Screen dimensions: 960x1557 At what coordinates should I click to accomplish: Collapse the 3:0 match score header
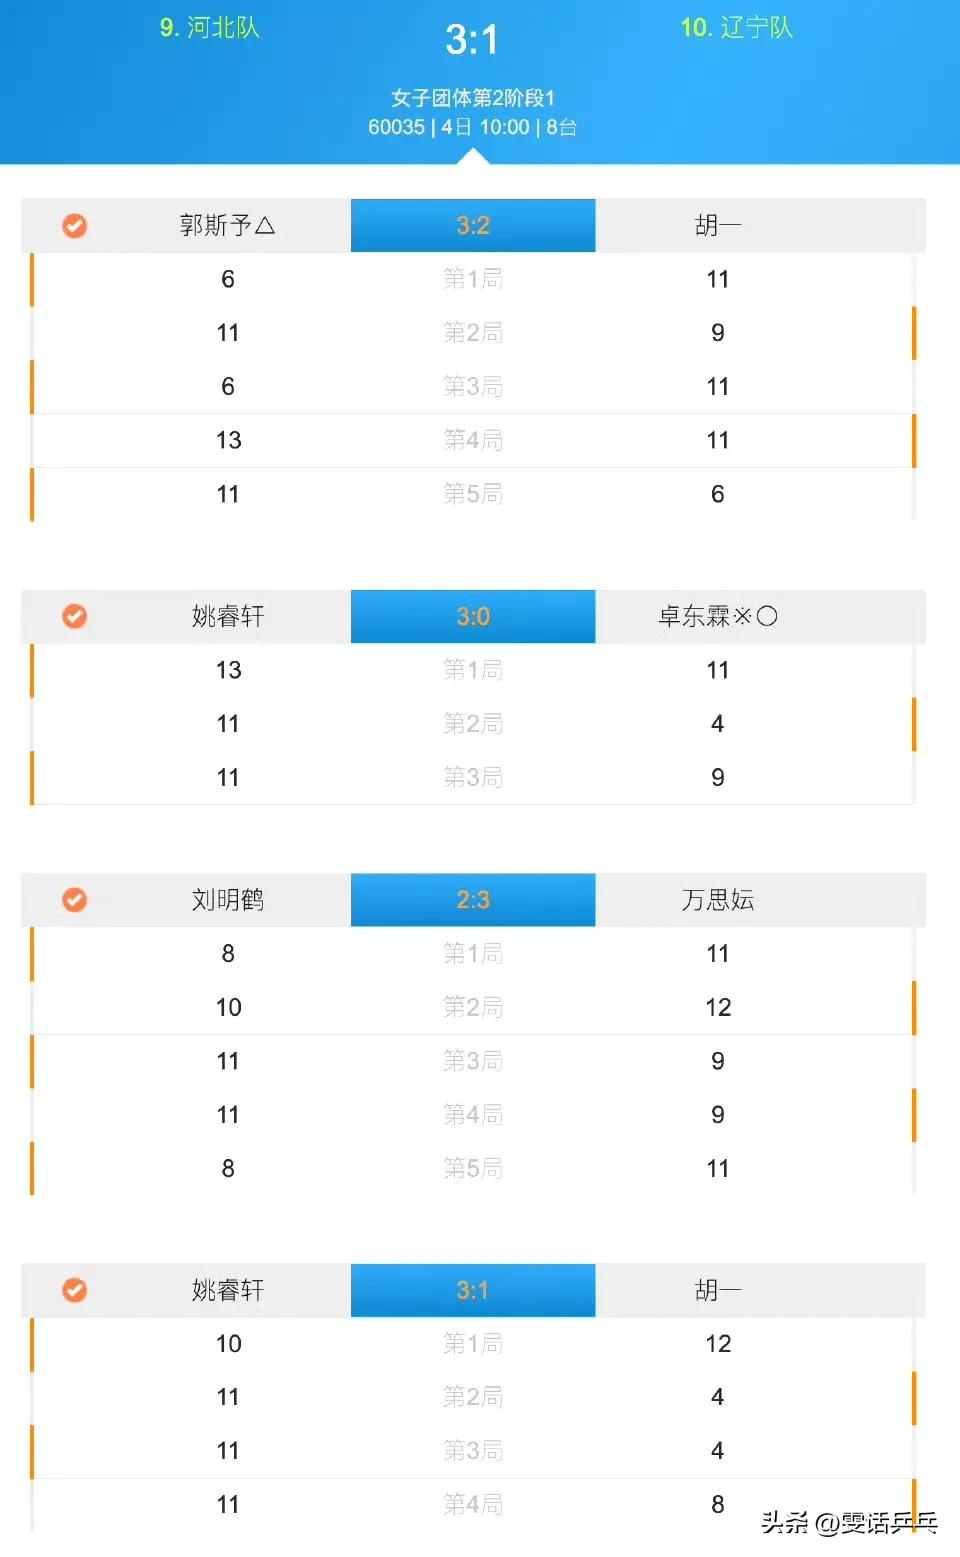(473, 616)
